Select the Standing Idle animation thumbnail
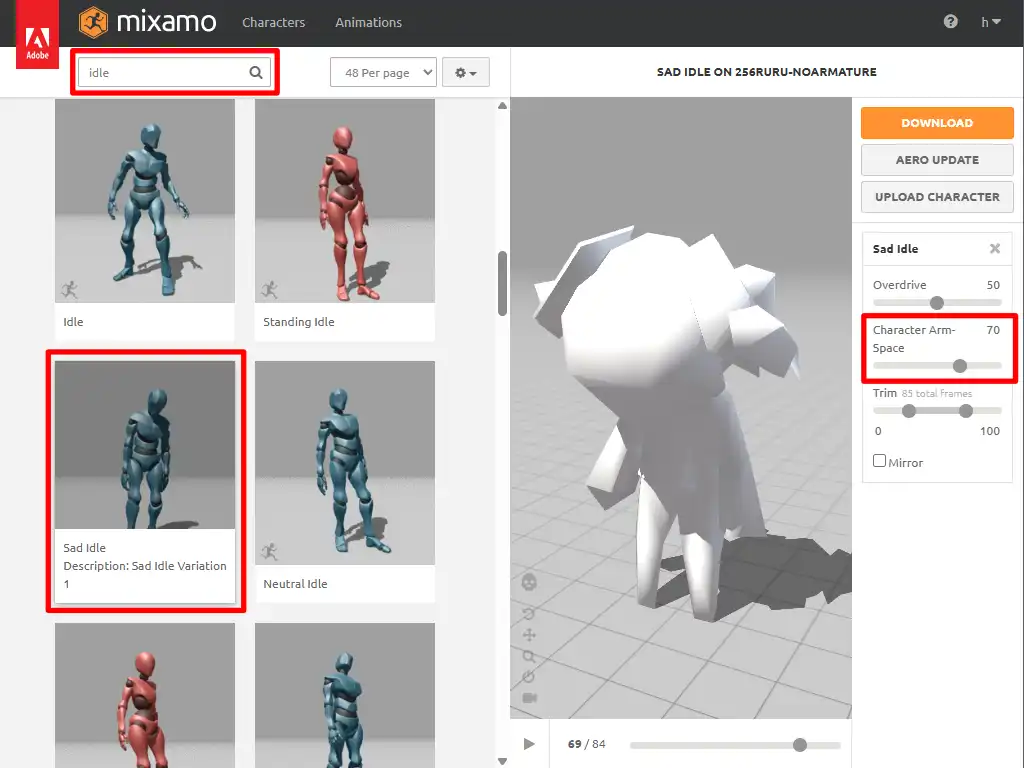1024x768 pixels. click(x=345, y=201)
